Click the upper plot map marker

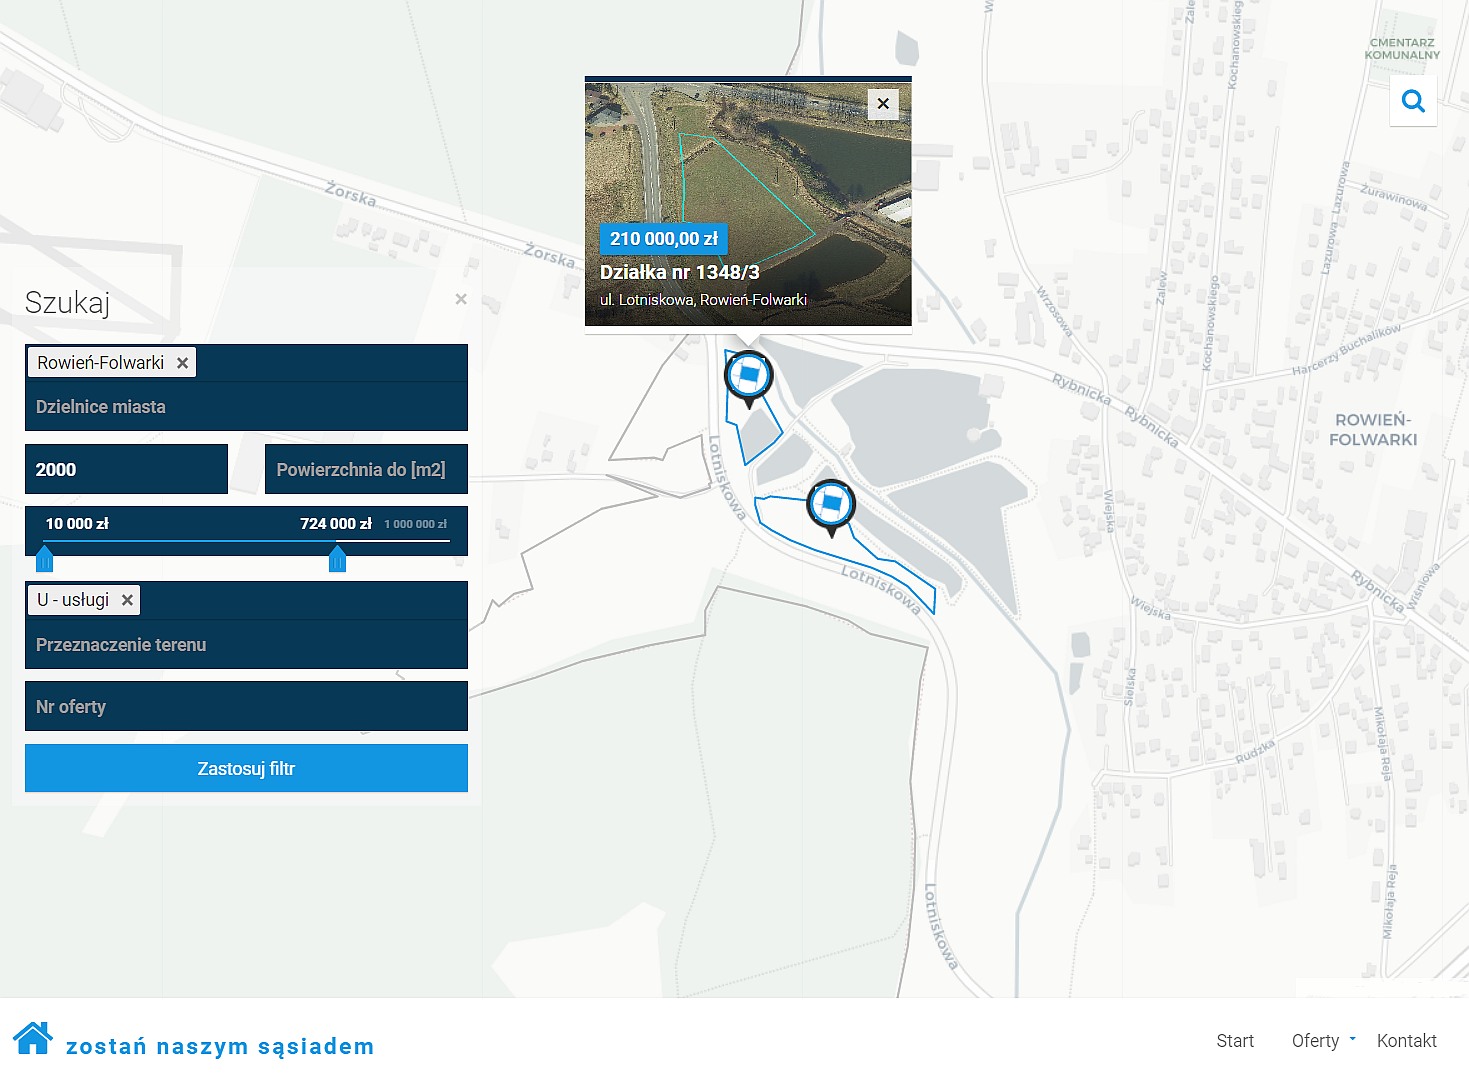748,376
